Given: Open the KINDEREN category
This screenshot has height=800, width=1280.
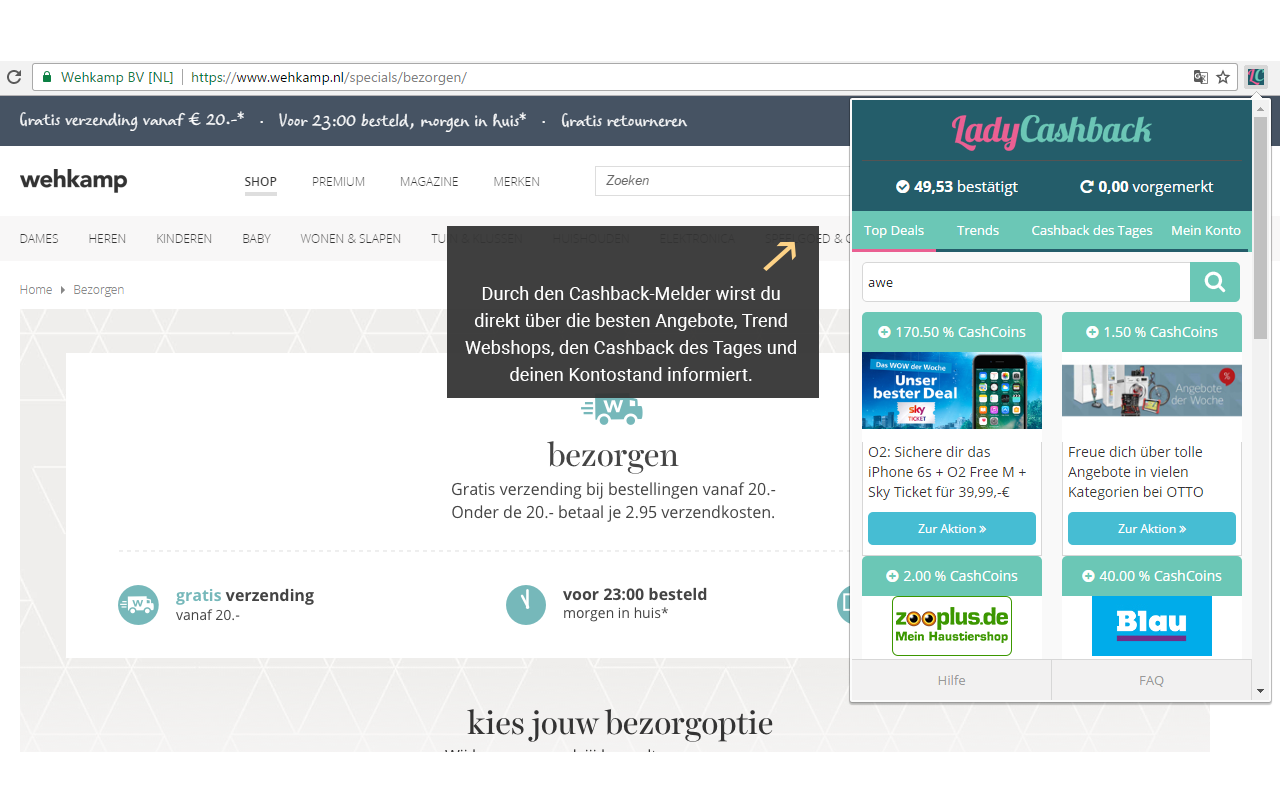Looking at the screenshot, I should pos(184,239).
